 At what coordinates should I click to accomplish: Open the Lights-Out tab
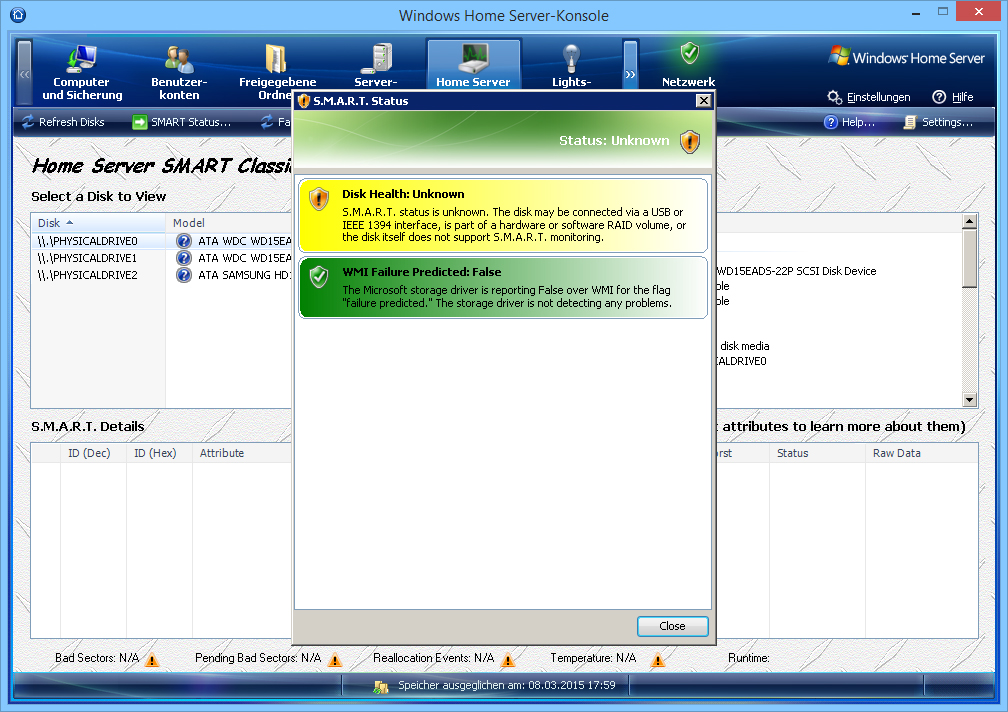point(572,67)
